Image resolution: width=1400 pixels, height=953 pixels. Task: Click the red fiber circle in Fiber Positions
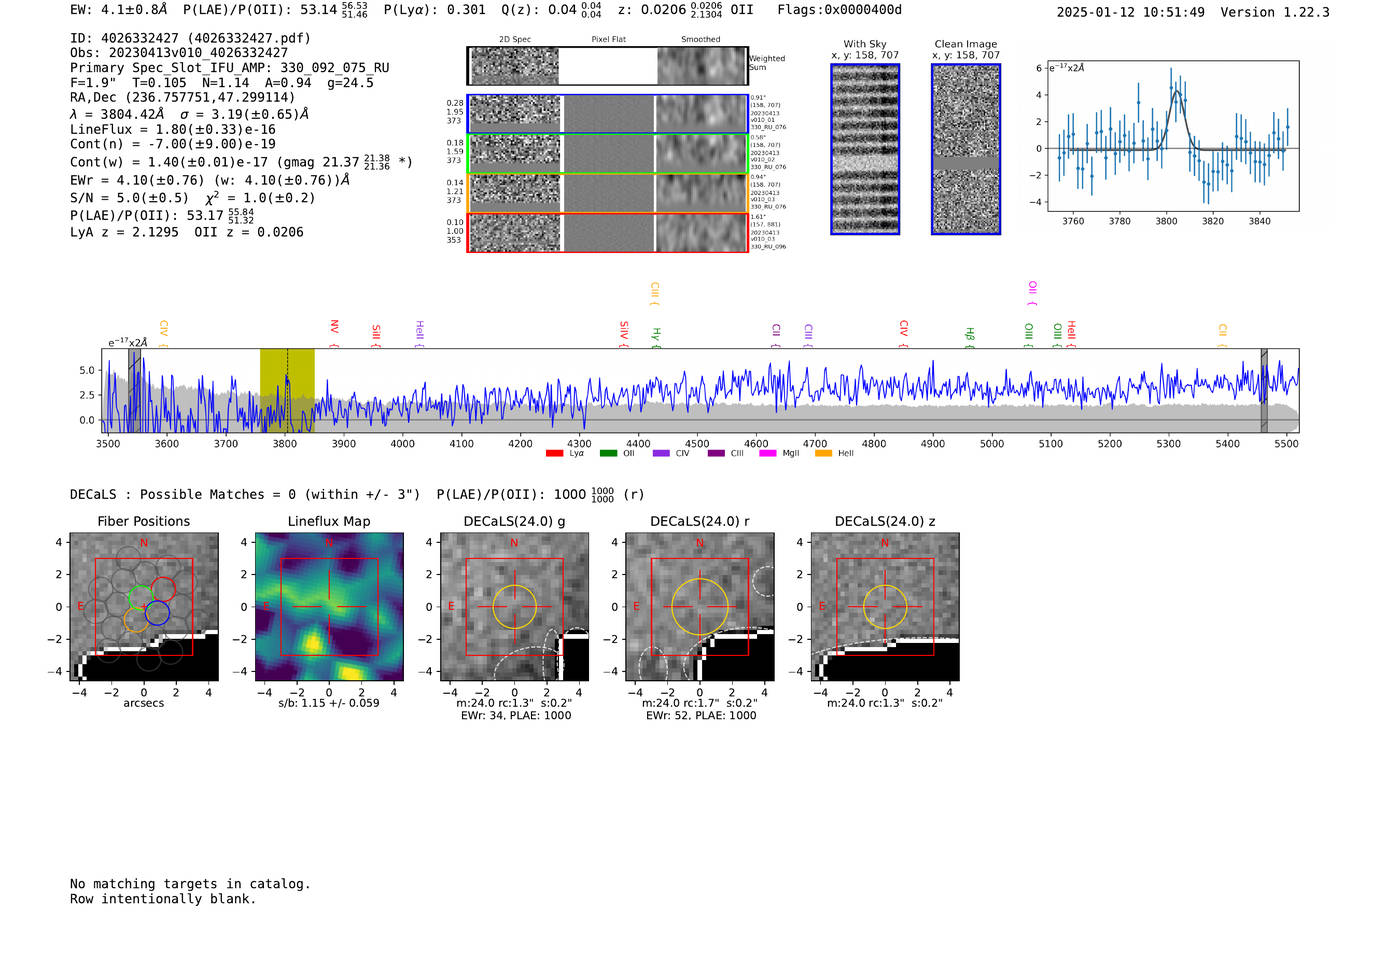[163, 590]
